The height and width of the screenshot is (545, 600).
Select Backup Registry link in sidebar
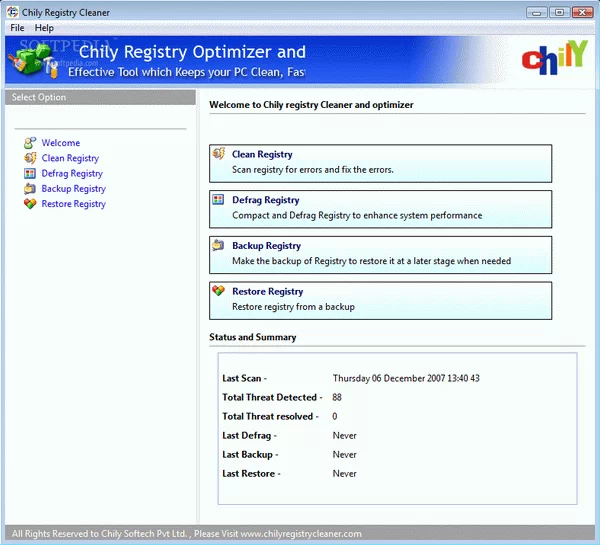coord(73,189)
